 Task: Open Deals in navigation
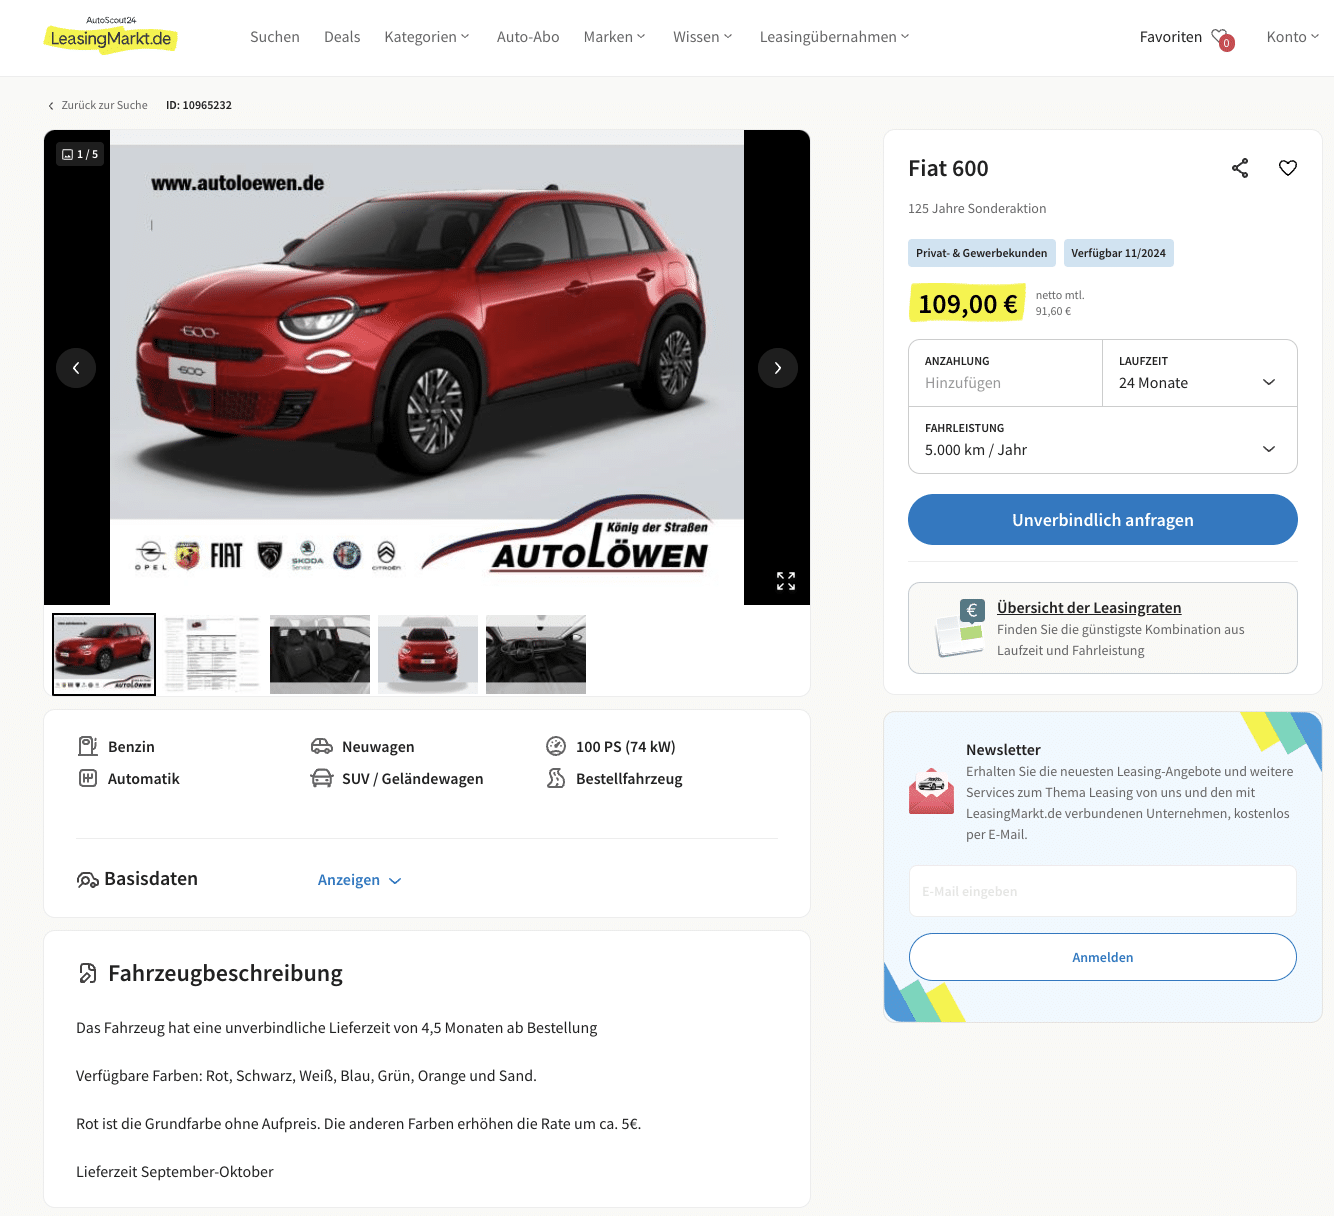tap(342, 37)
